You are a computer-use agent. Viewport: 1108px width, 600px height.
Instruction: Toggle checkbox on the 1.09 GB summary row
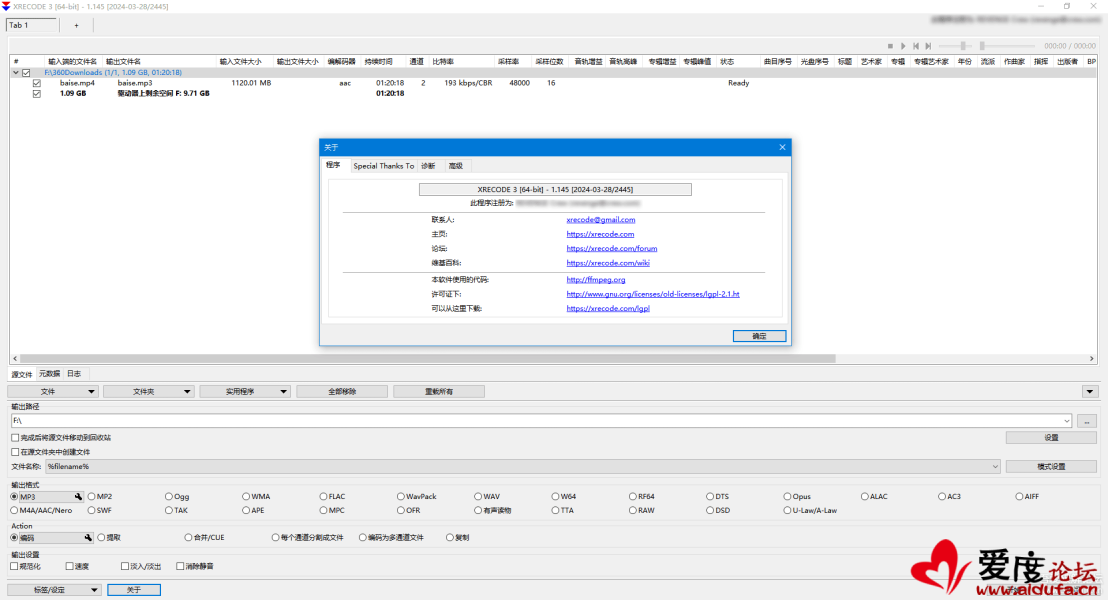point(37,93)
